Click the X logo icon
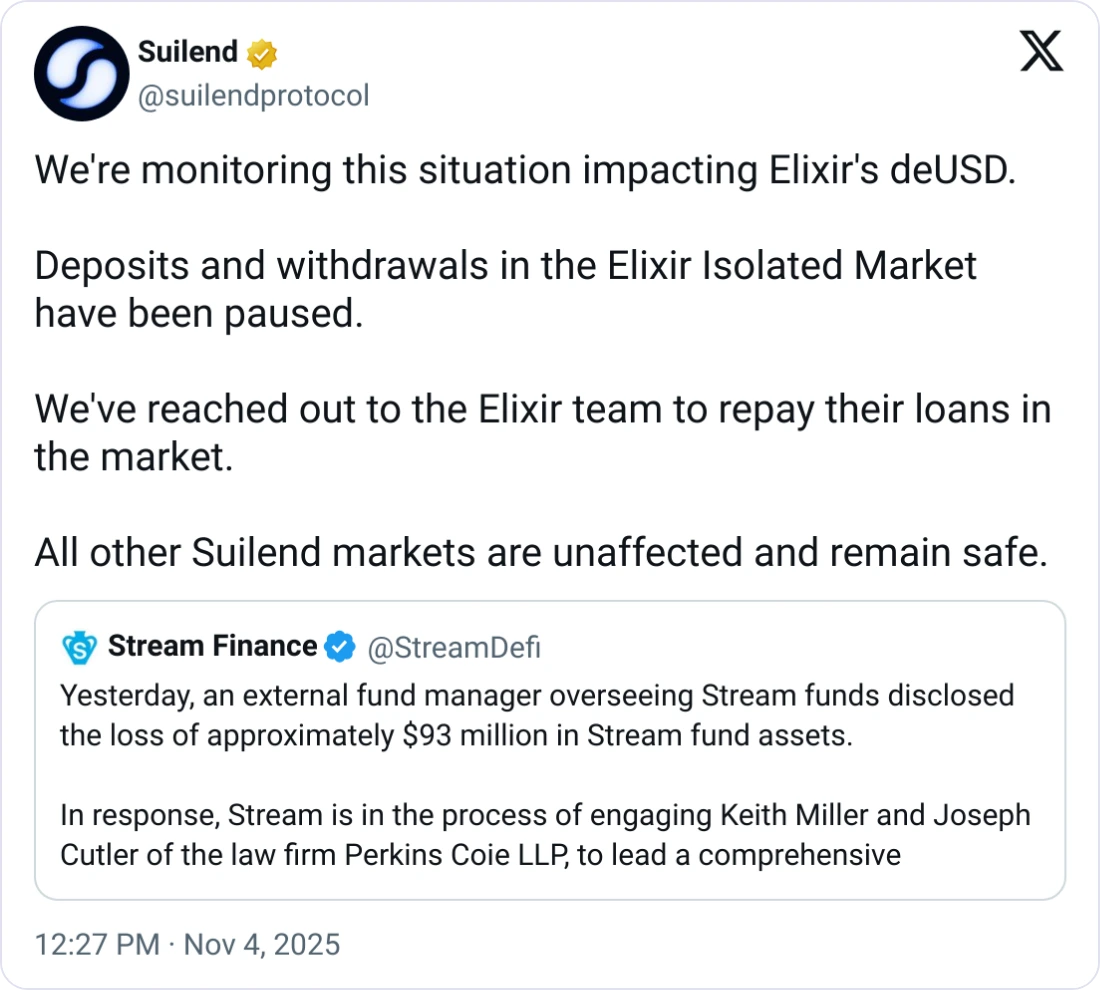 pos(1041,51)
